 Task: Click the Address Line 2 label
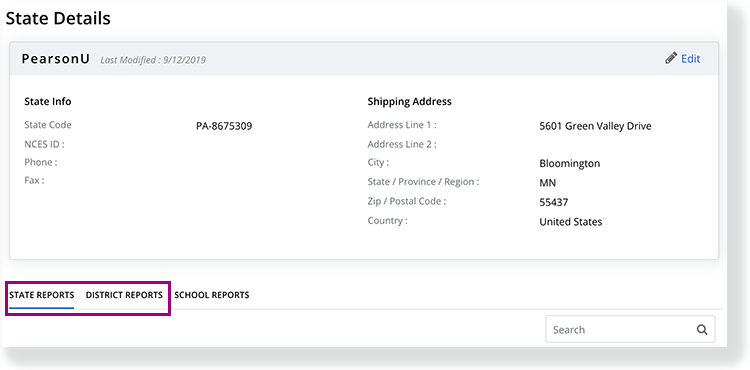402,144
